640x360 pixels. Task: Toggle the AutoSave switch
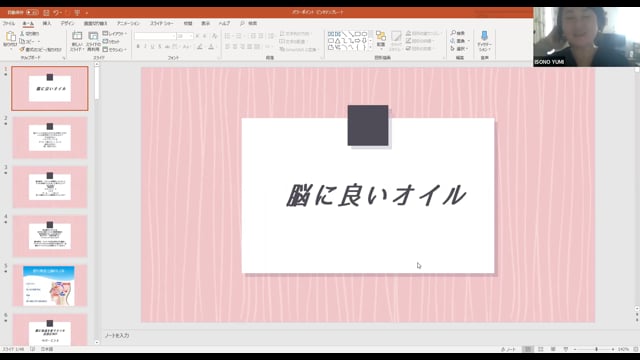[32, 13]
